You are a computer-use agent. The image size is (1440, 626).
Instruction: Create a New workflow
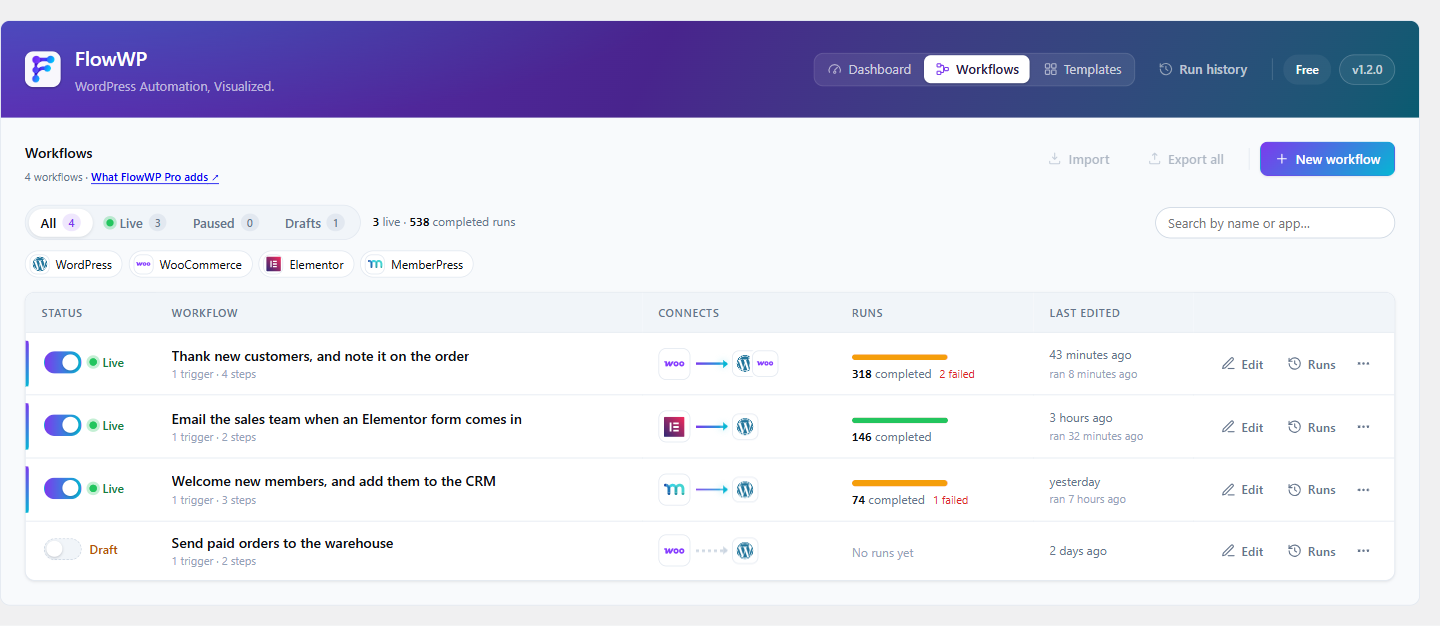point(1327,159)
